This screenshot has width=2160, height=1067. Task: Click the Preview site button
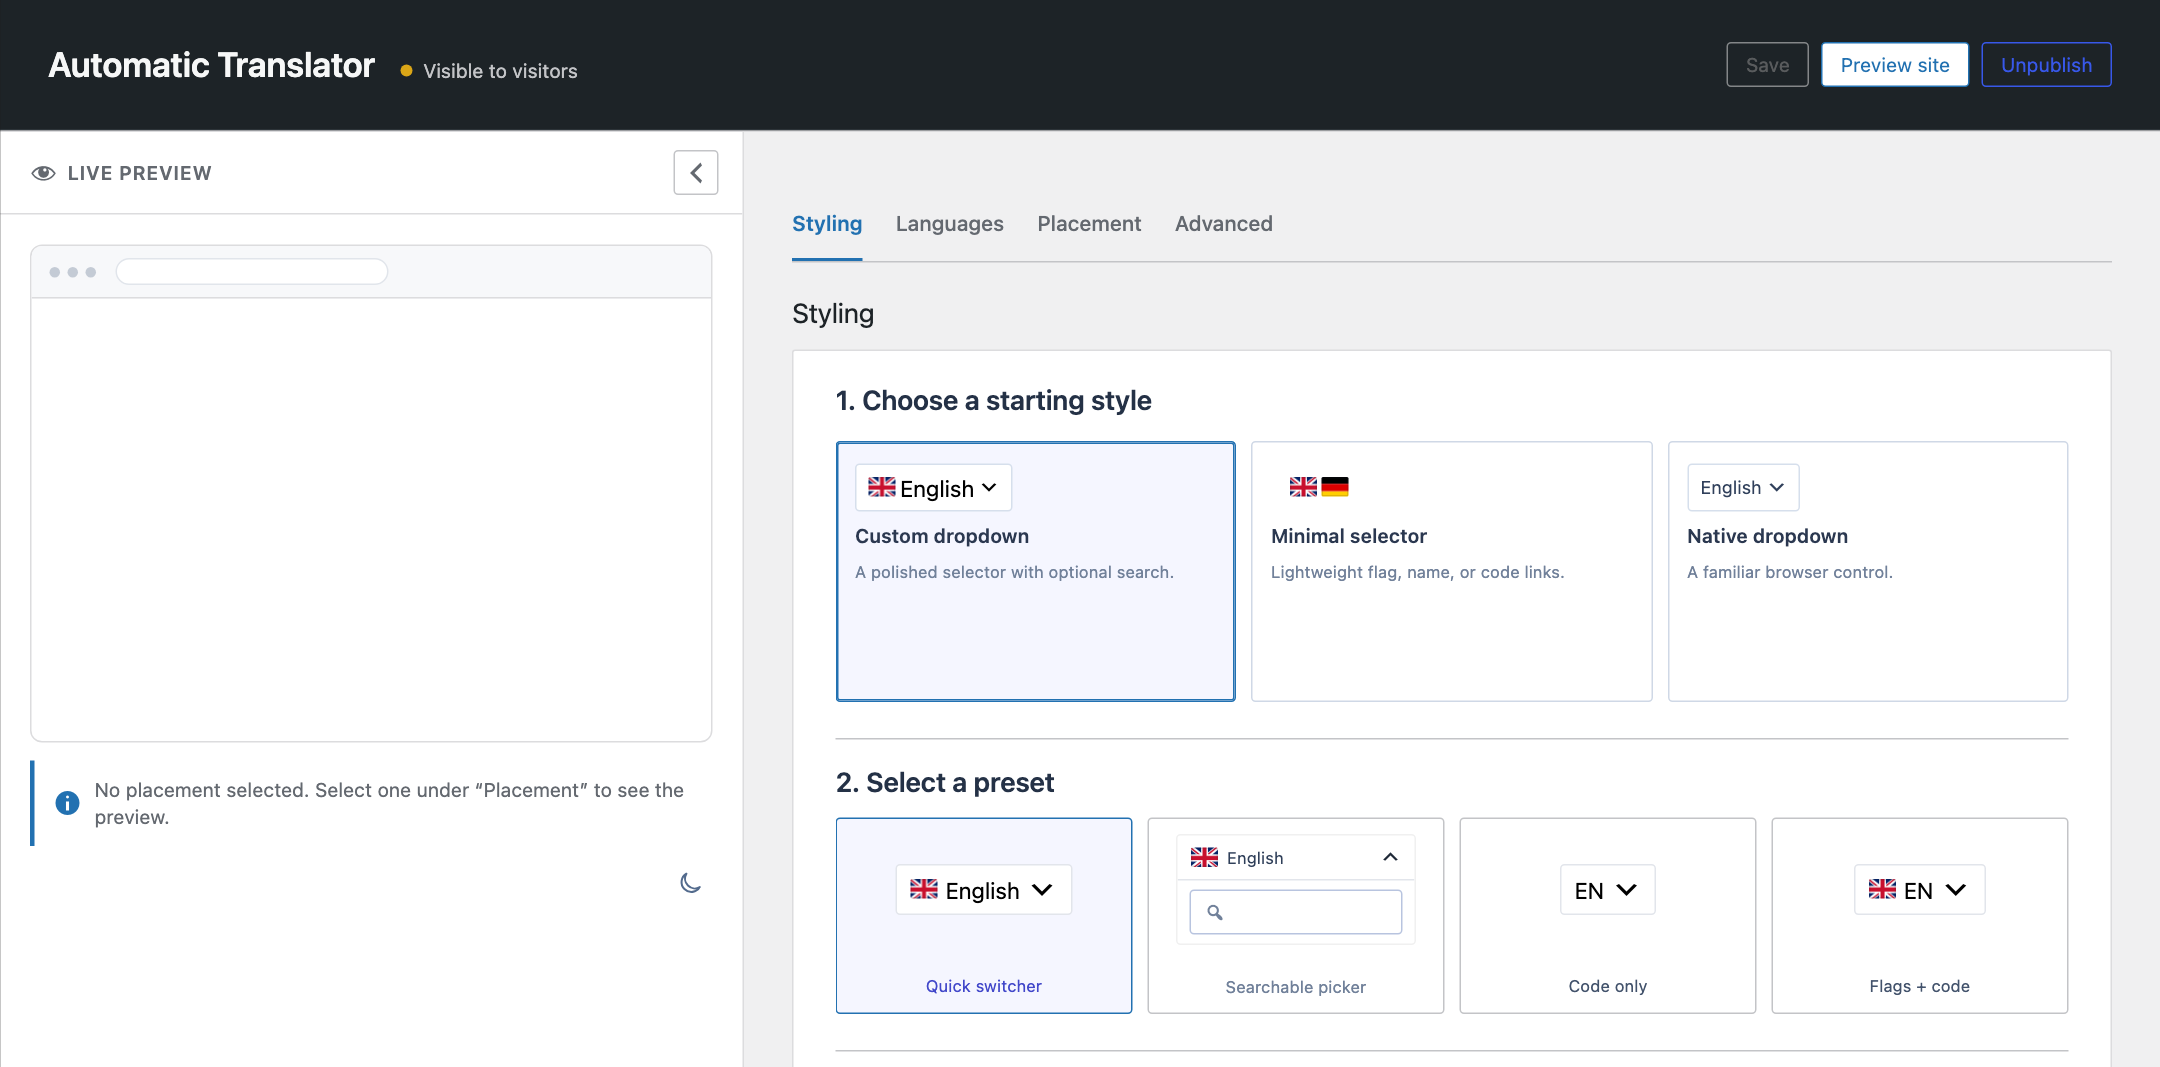pyautogui.click(x=1895, y=65)
